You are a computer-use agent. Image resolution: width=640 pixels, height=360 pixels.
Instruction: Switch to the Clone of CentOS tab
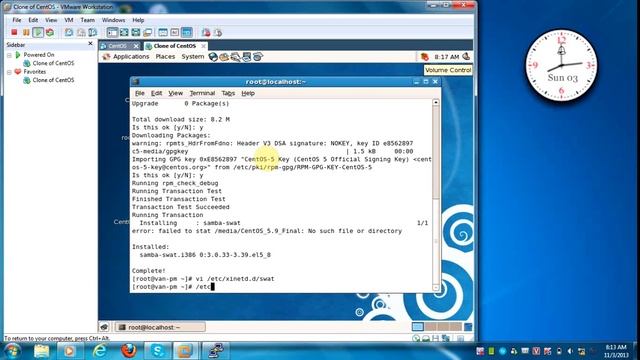pyautogui.click(x=175, y=46)
